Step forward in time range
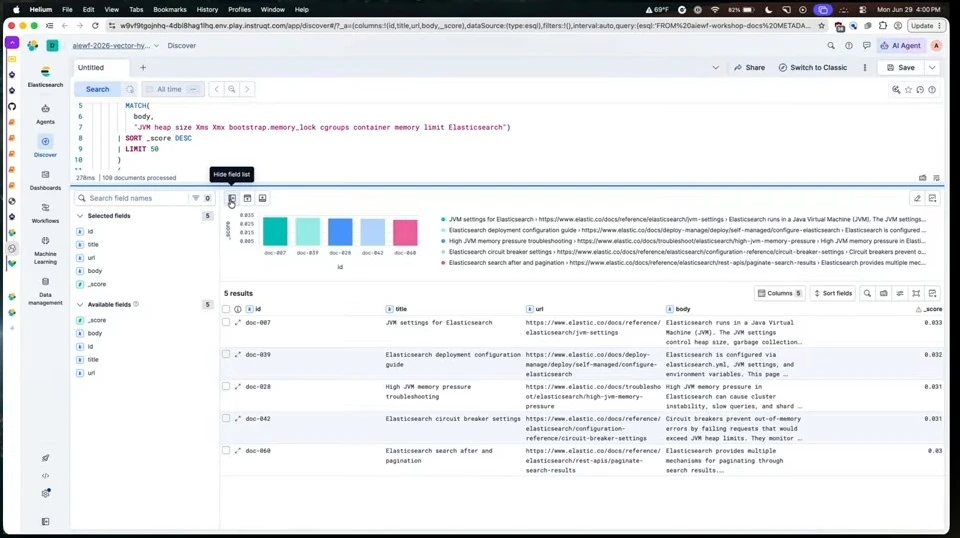The height and width of the screenshot is (538, 960). pos(247,89)
